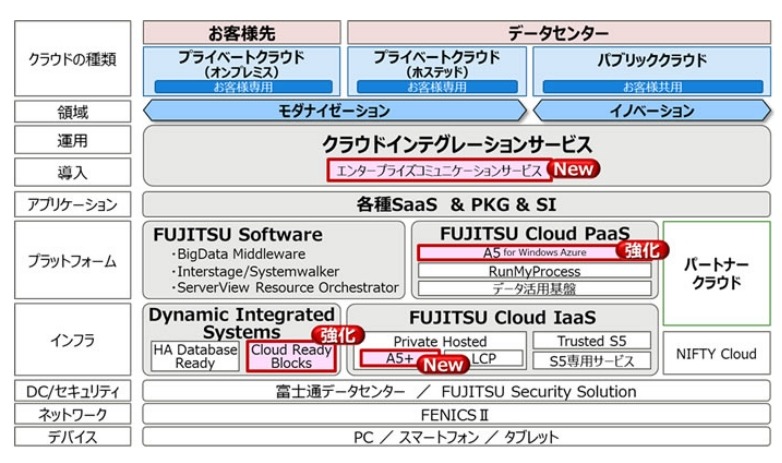Click the LCP box
Viewport: 782px width, 463px height.
(484, 358)
